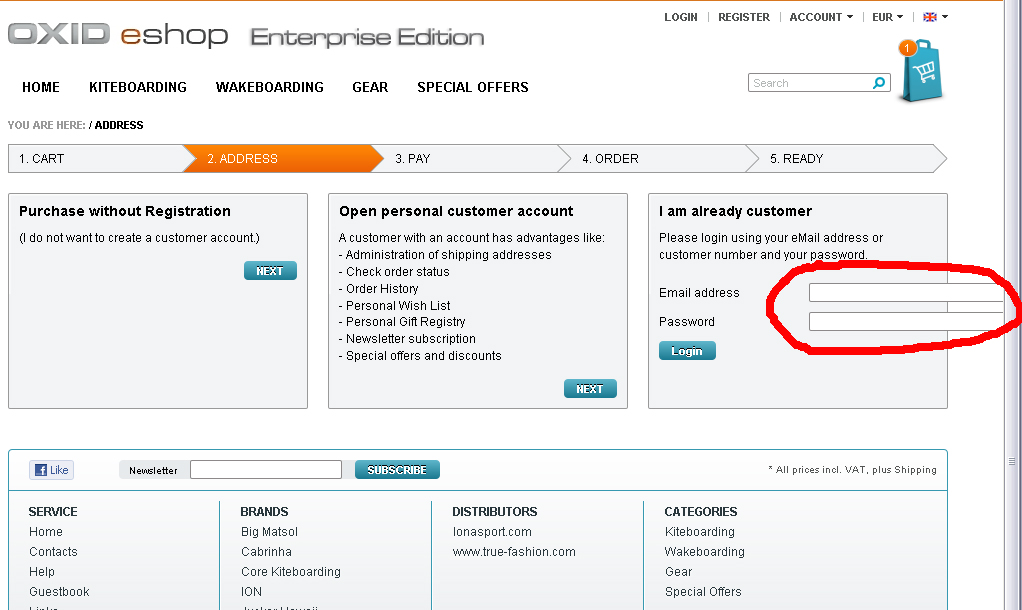This screenshot has width=1022, height=610.
Task: Open the Guestbook link in Service
Action: (59, 592)
